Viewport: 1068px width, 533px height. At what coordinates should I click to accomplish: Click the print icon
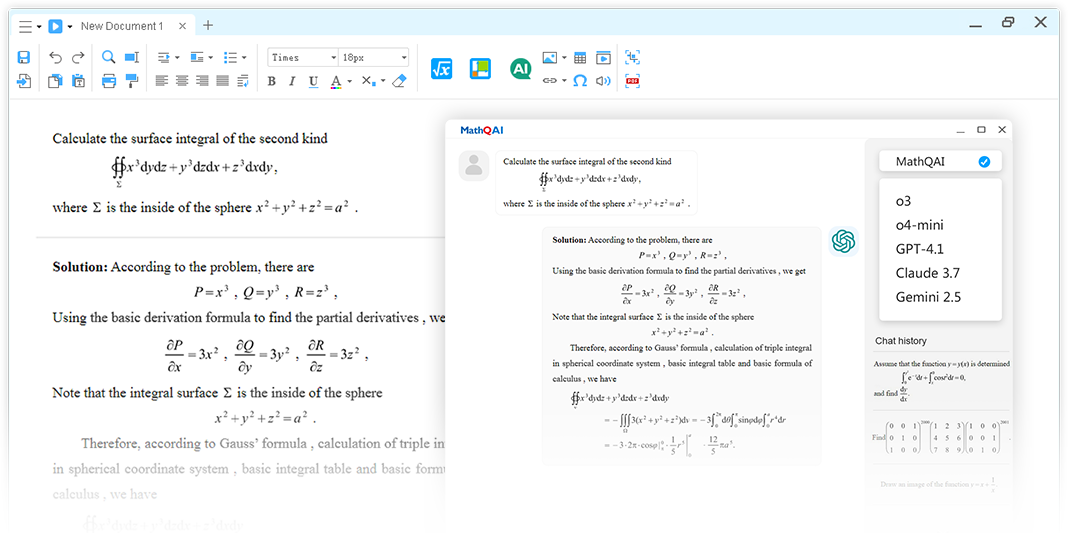point(108,81)
